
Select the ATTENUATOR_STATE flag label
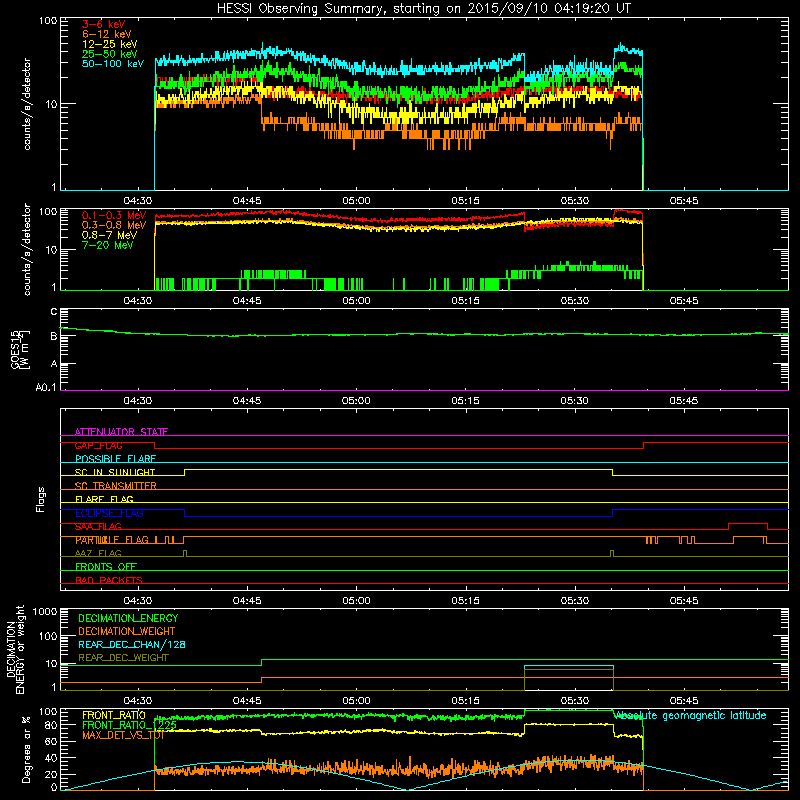point(121,432)
